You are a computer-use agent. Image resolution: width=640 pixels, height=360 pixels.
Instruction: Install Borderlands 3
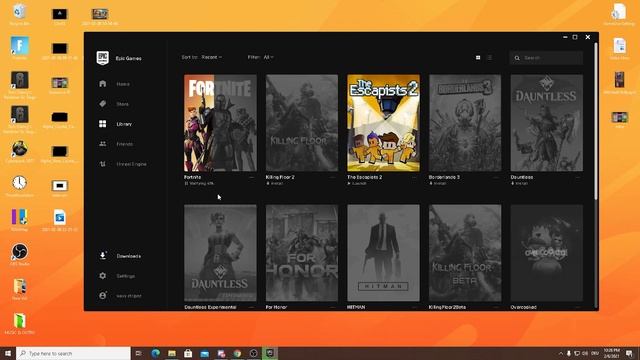point(438,184)
